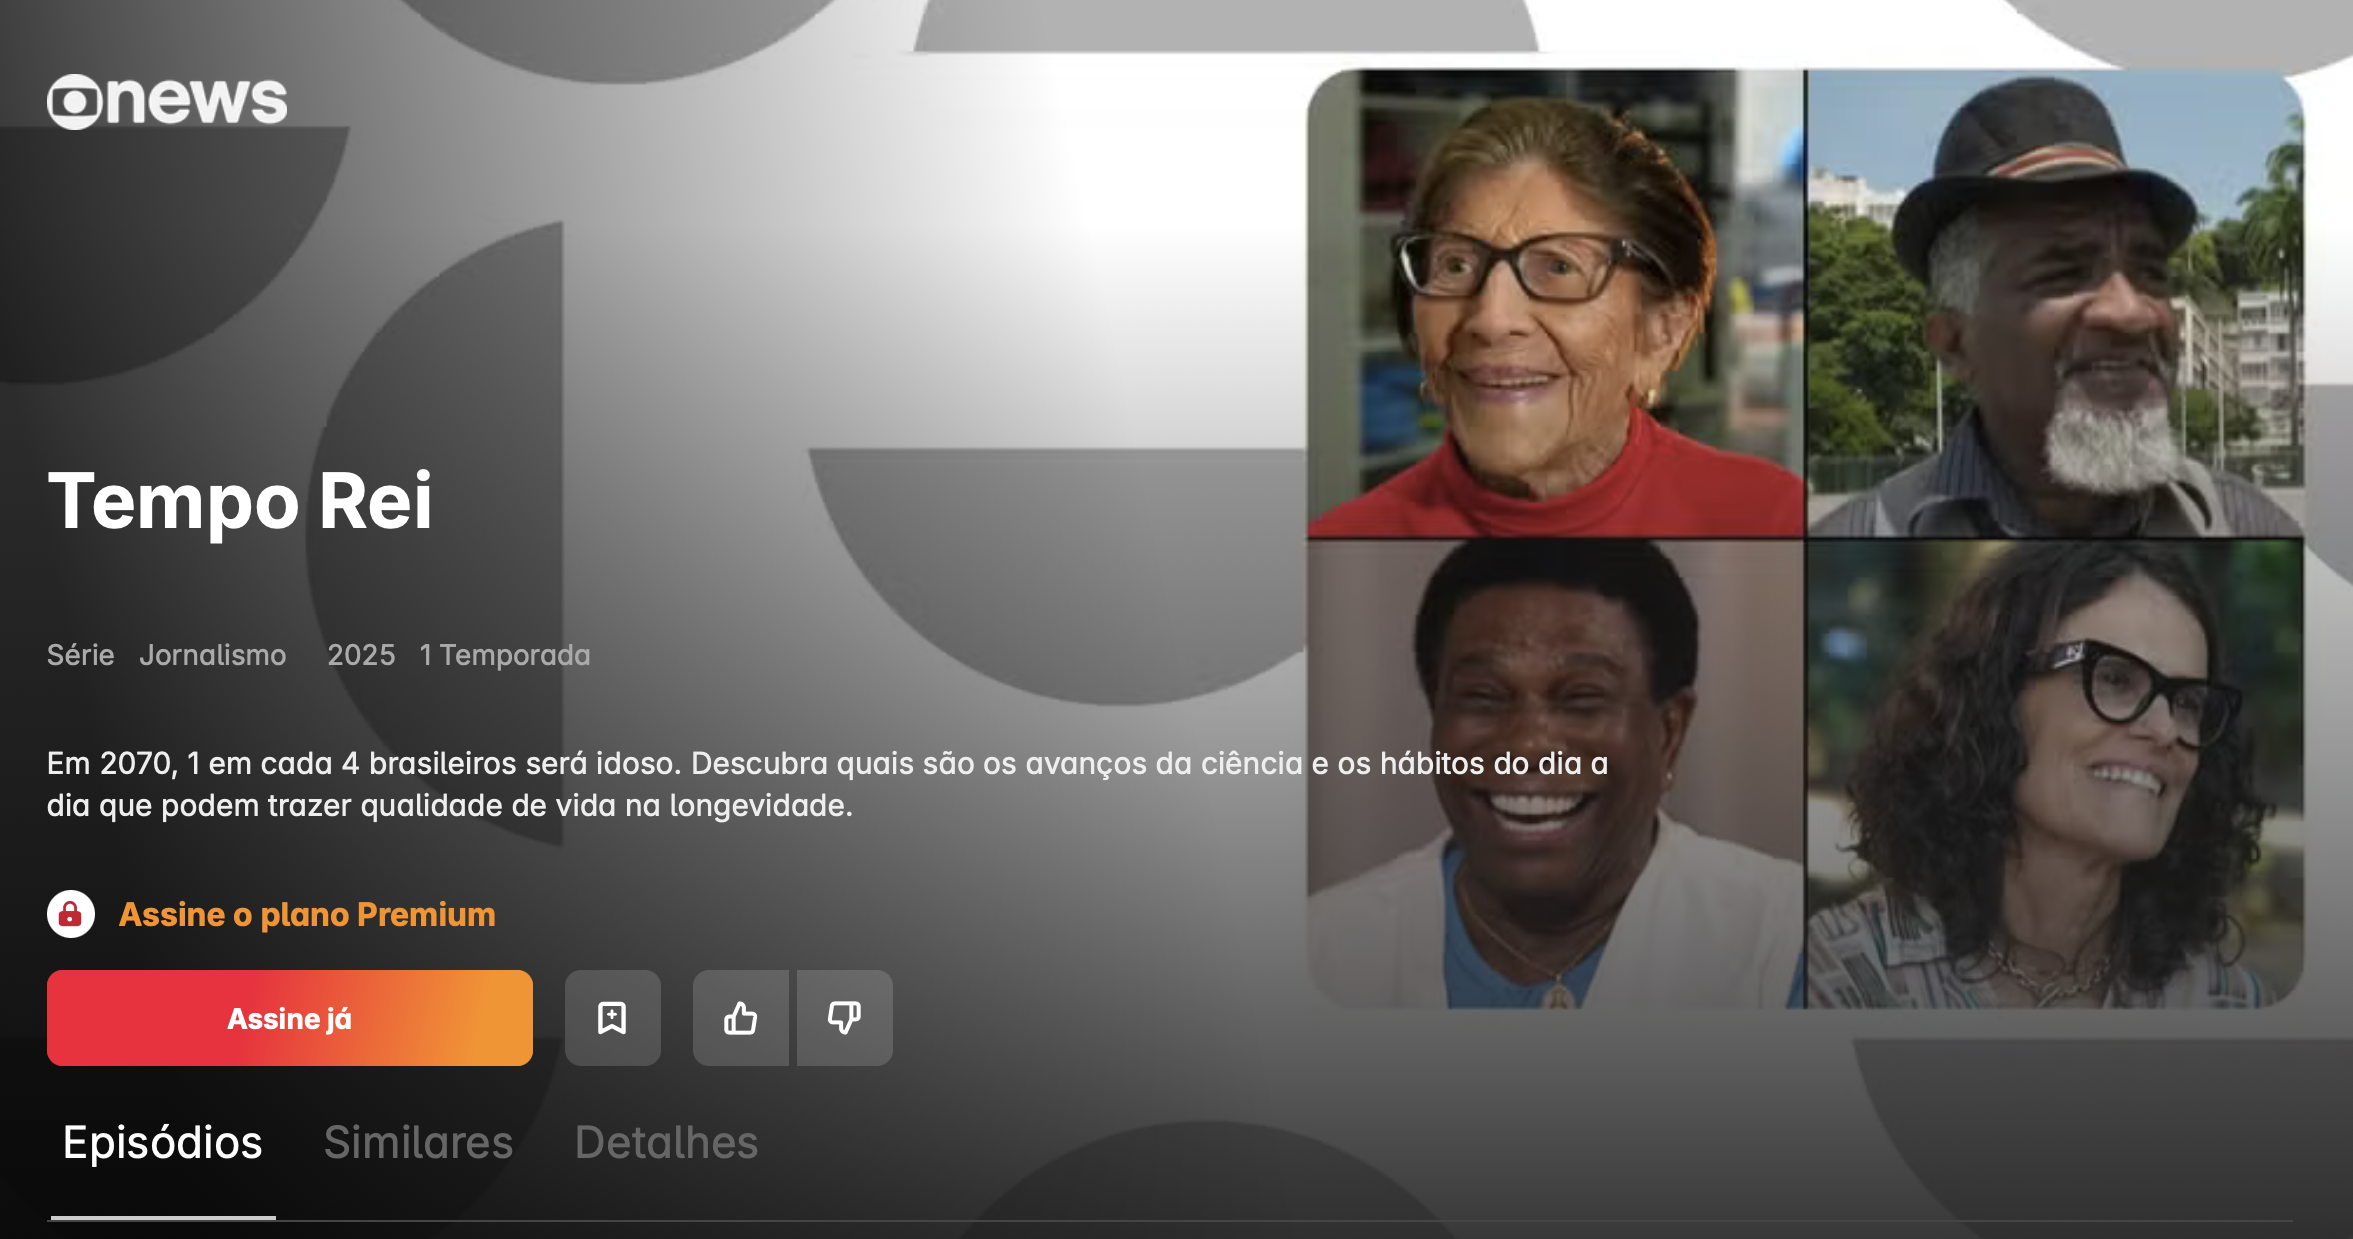This screenshot has height=1239, width=2353.
Task: Open the Assine o plano Premium link
Action: pos(307,914)
